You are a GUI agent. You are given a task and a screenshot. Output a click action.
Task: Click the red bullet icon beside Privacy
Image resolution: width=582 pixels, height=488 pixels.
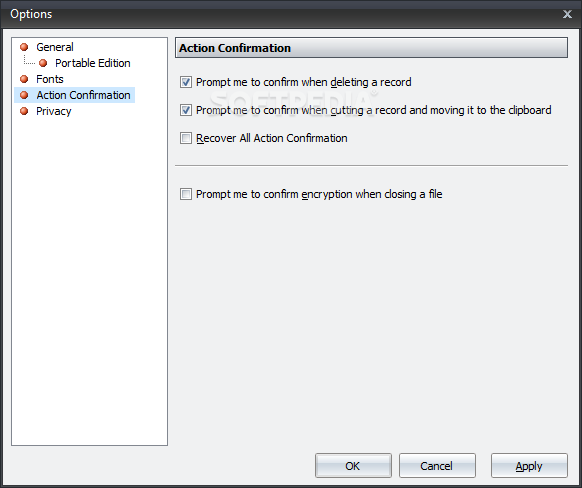24,111
